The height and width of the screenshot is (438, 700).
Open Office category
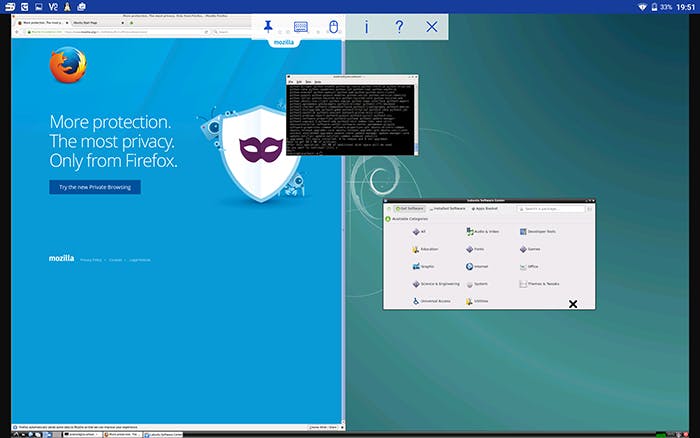coord(529,267)
